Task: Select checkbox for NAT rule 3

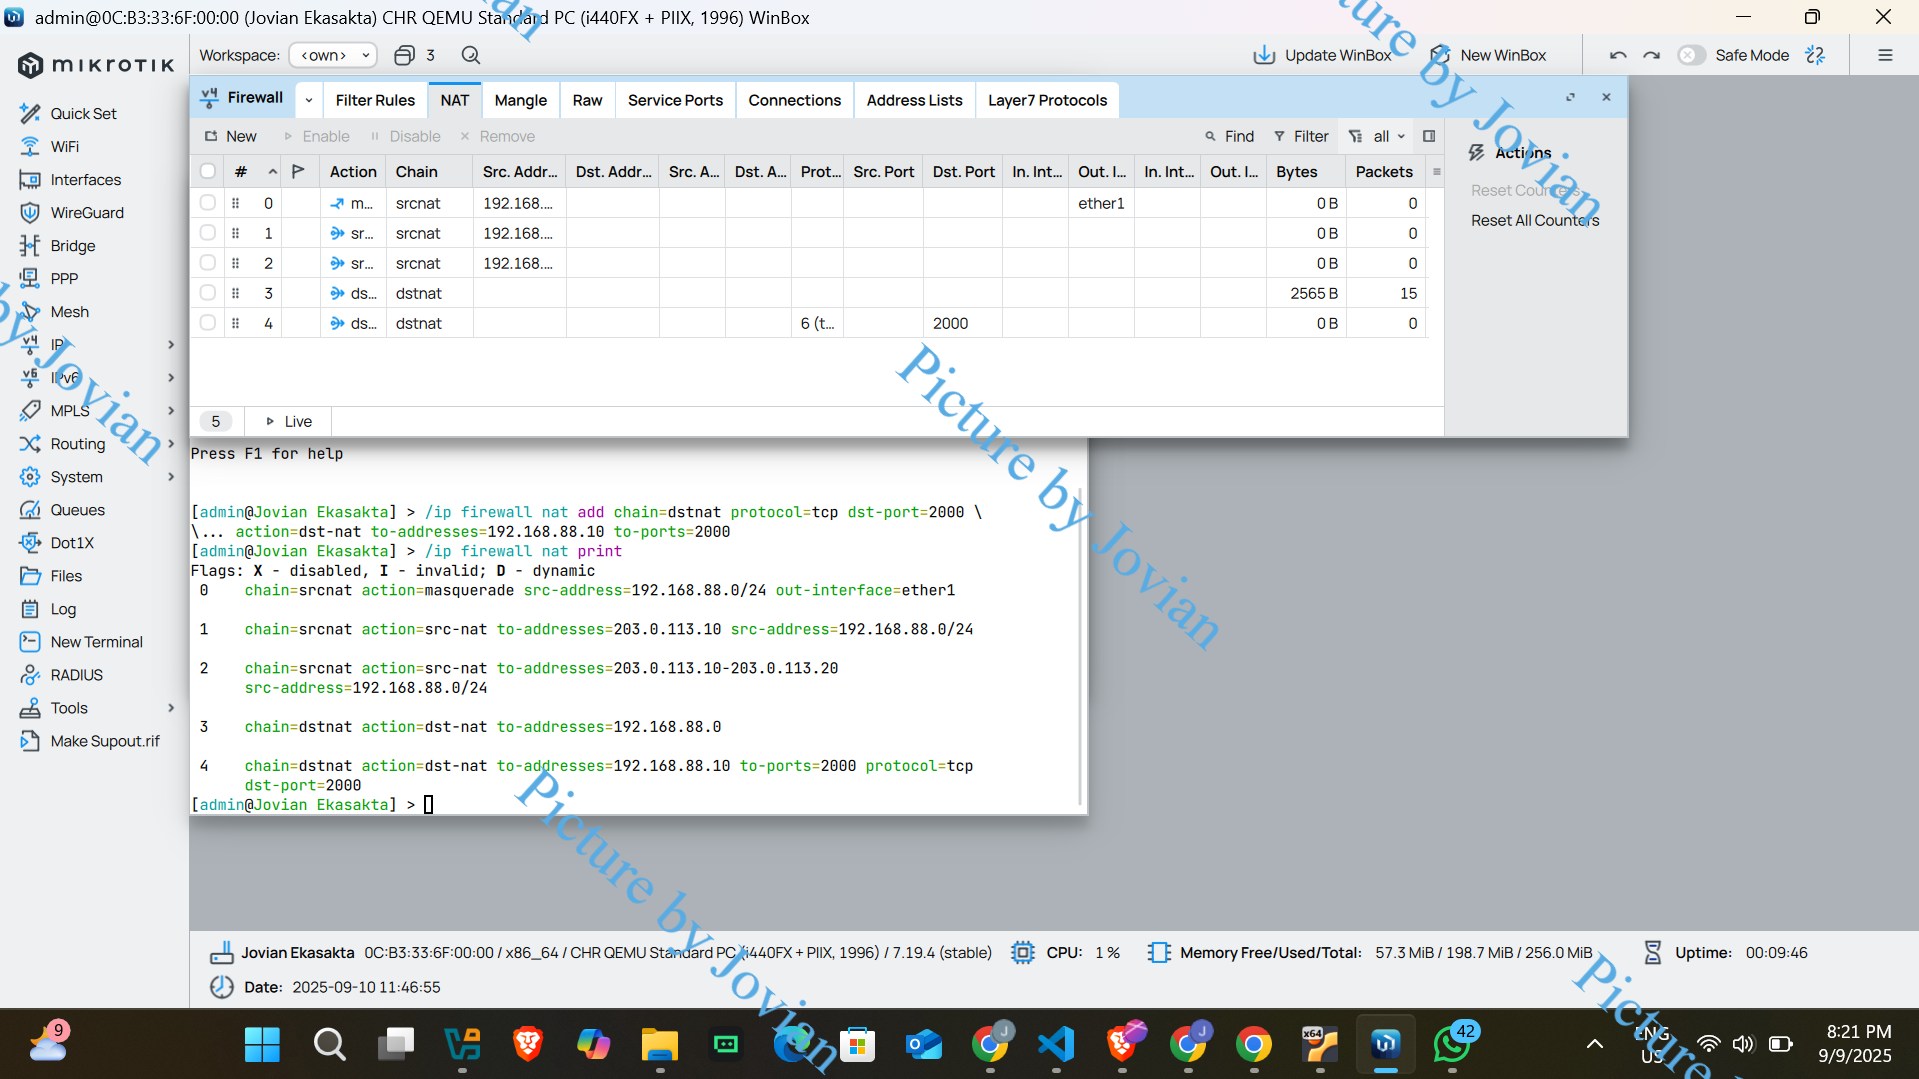Action: [x=208, y=293]
